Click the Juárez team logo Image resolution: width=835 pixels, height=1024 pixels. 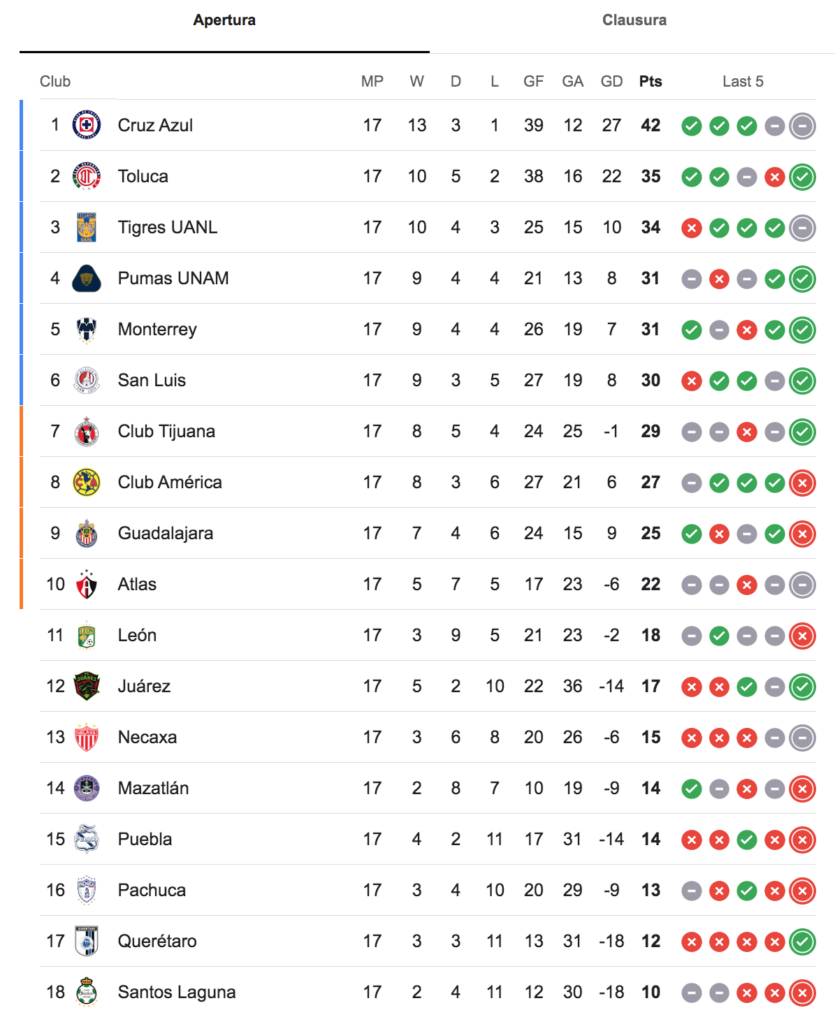[x=86, y=686]
